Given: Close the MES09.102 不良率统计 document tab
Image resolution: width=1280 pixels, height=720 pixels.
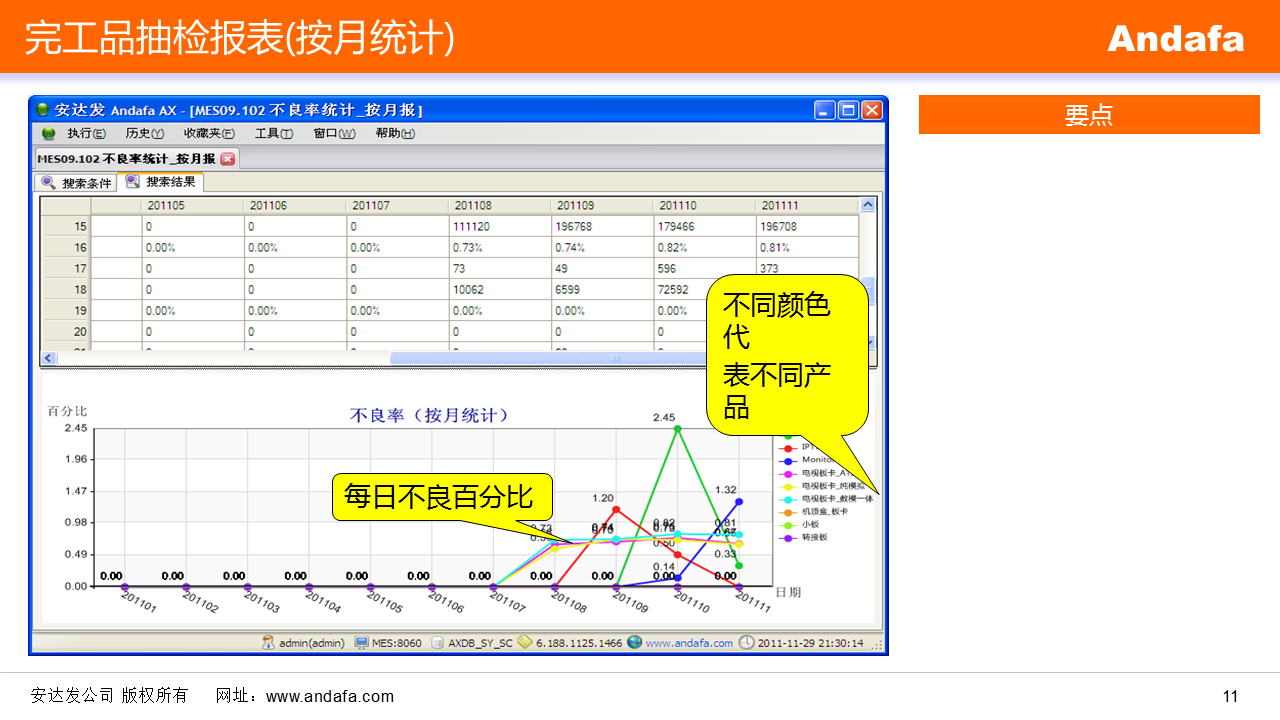Looking at the screenshot, I should coord(228,159).
